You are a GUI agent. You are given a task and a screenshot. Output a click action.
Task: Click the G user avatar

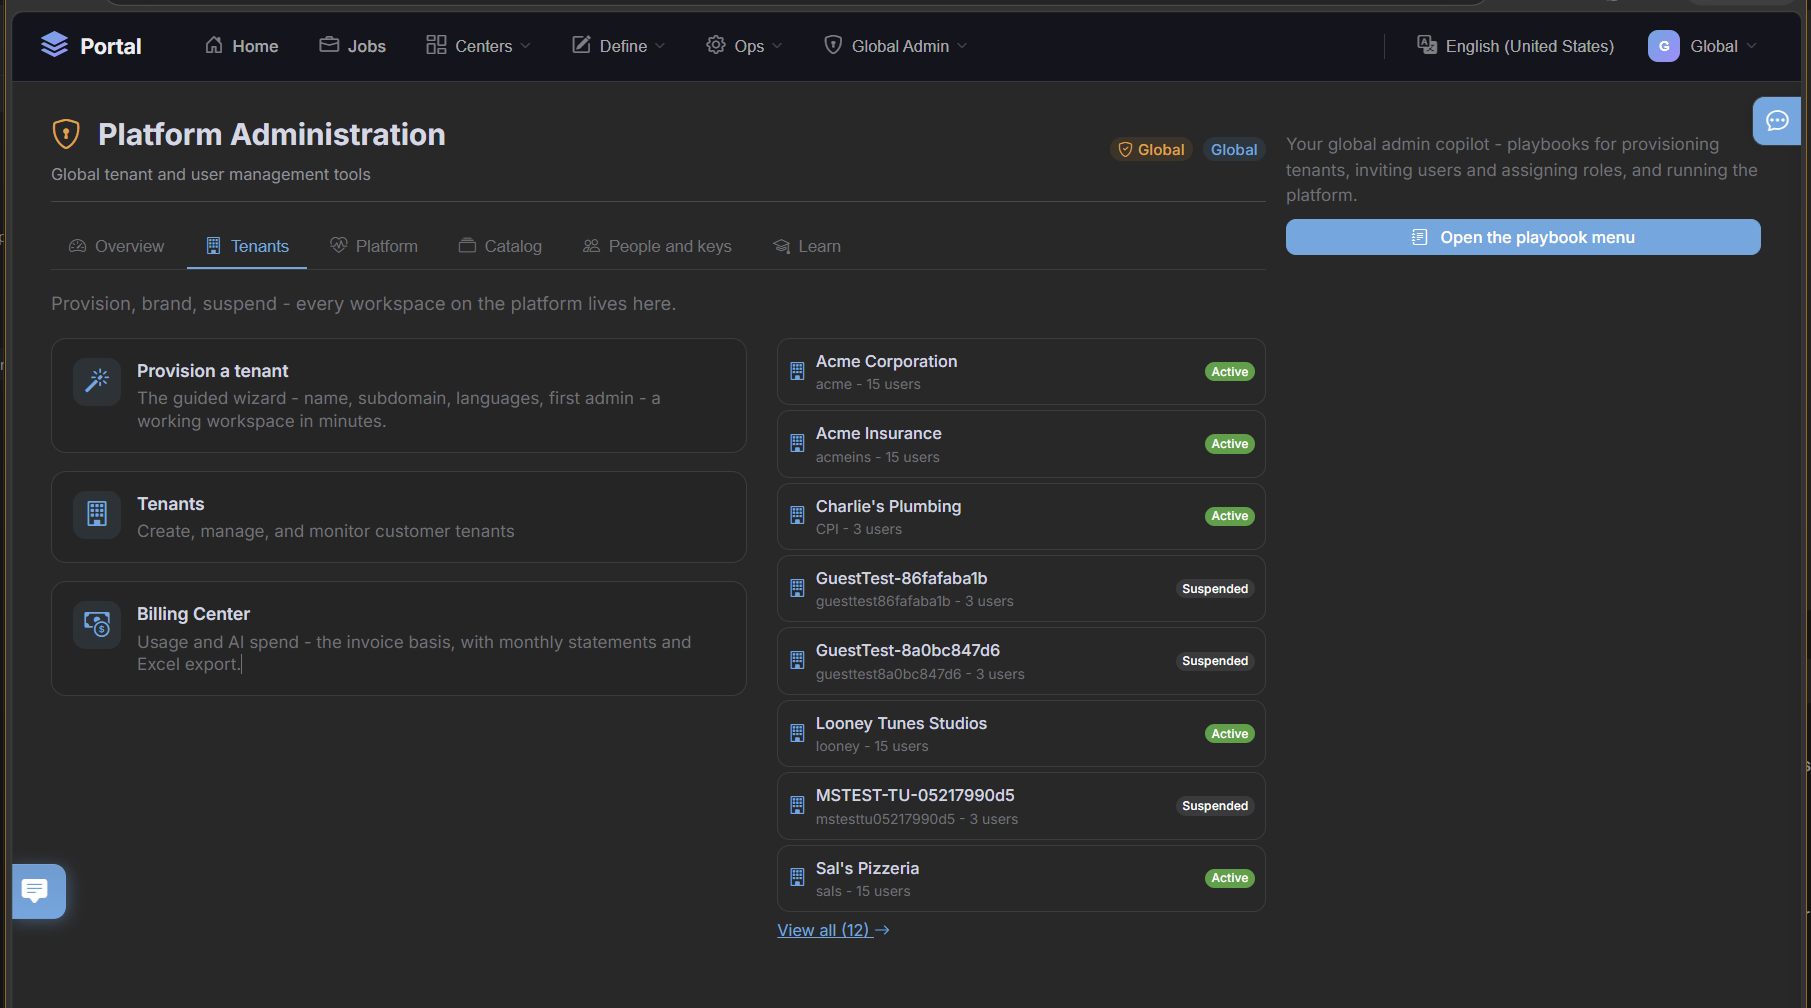click(1664, 46)
